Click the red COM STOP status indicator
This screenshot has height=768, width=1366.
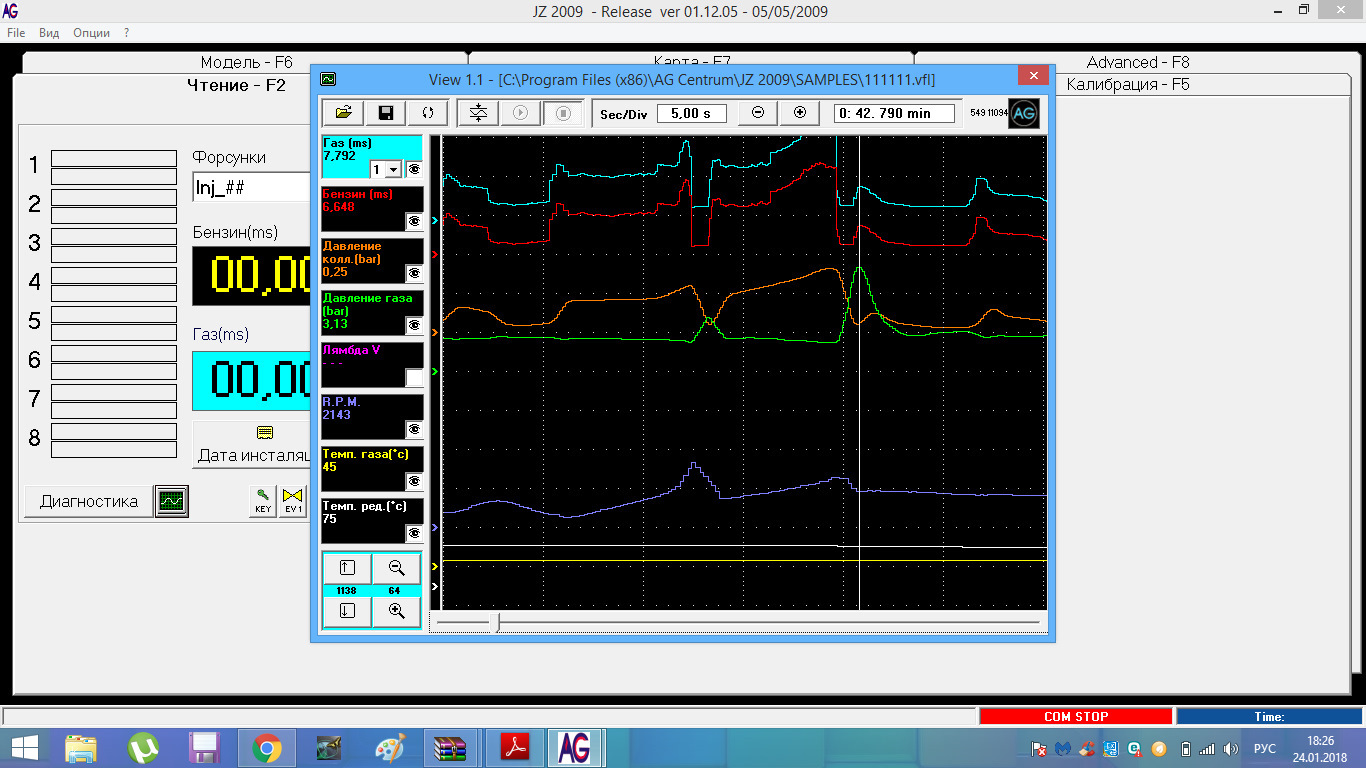click(x=1076, y=716)
